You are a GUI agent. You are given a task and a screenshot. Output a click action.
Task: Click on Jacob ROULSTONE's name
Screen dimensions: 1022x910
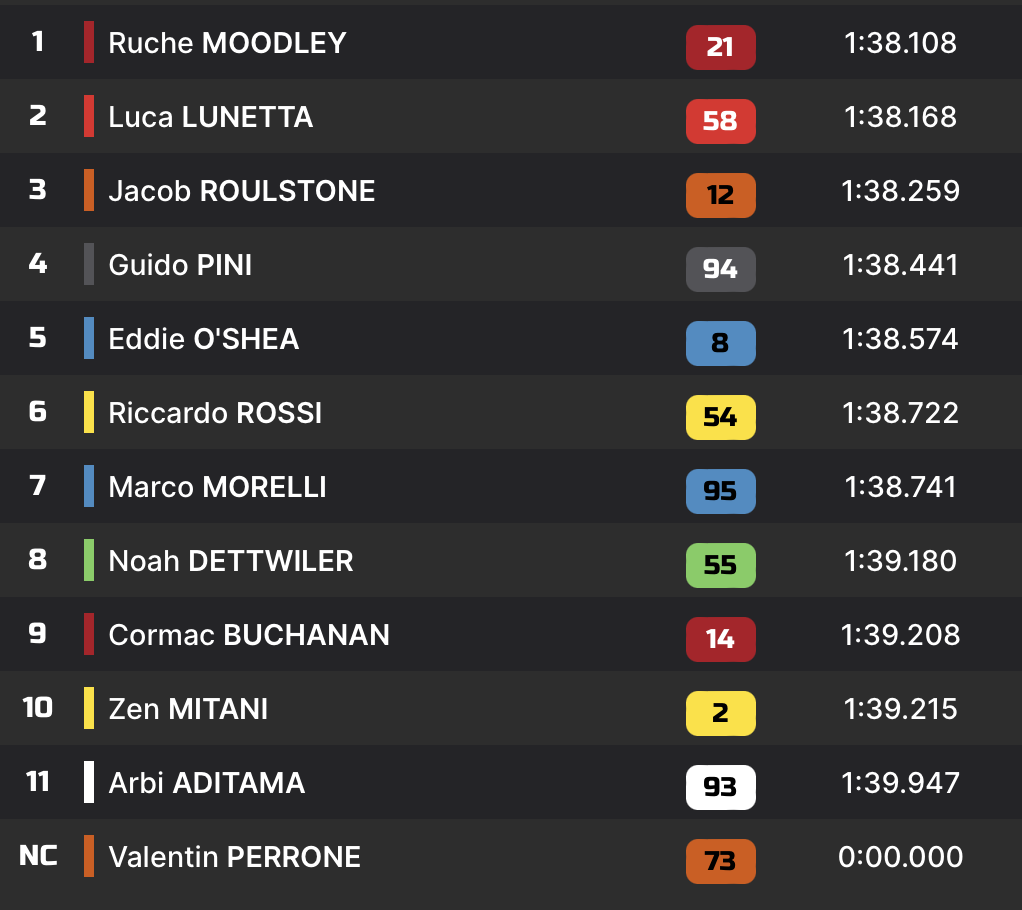click(241, 191)
